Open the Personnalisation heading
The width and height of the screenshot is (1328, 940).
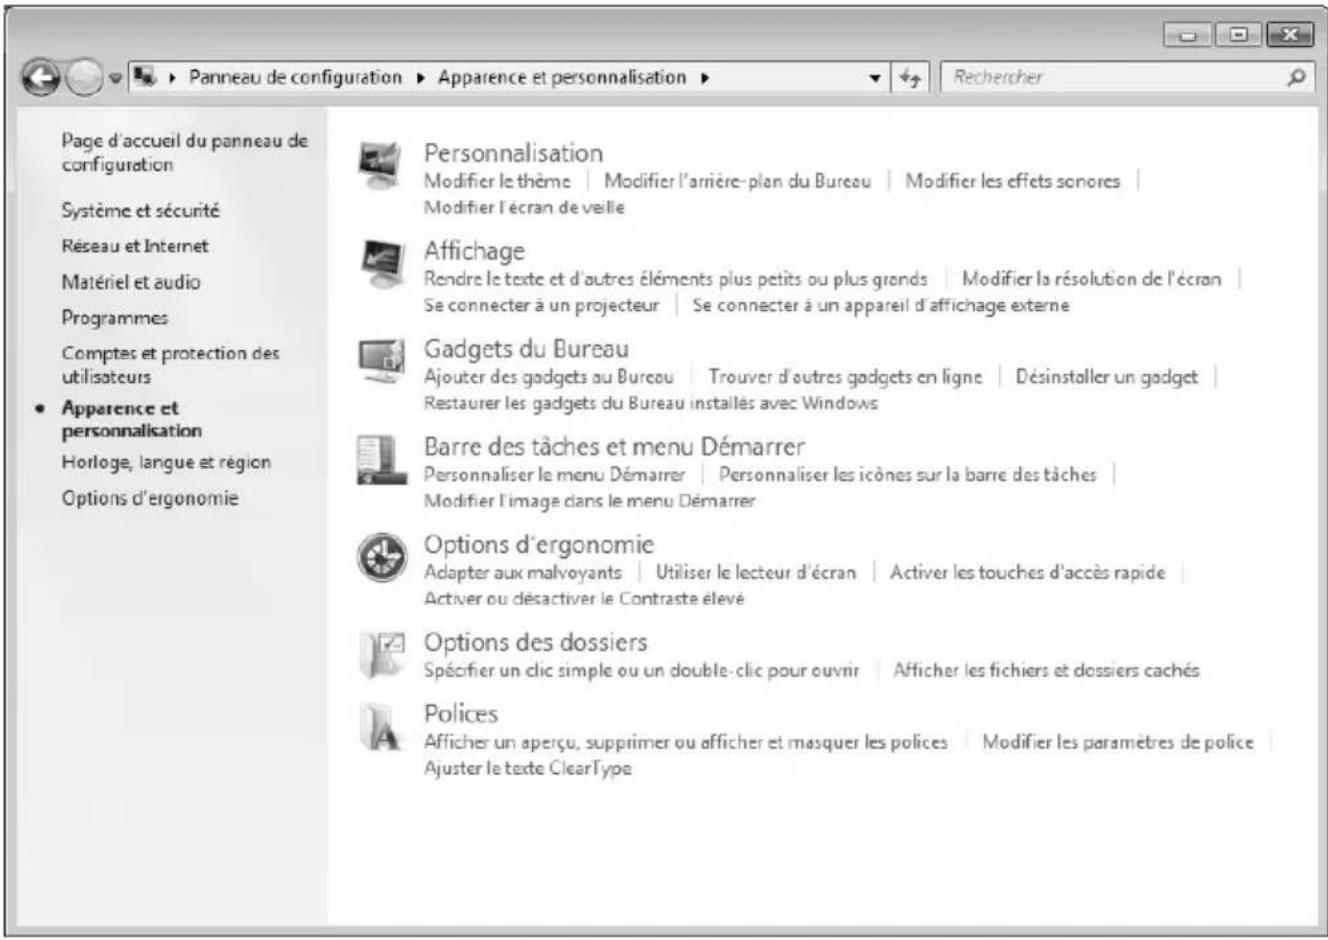click(x=513, y=153)
